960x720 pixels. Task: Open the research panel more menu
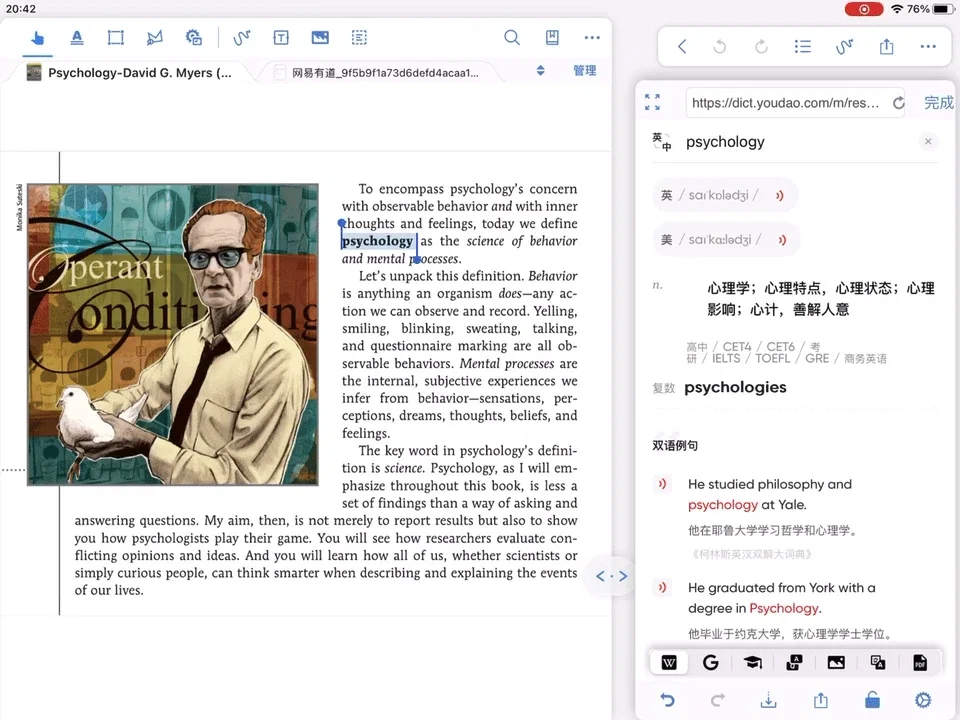point(928,47)
